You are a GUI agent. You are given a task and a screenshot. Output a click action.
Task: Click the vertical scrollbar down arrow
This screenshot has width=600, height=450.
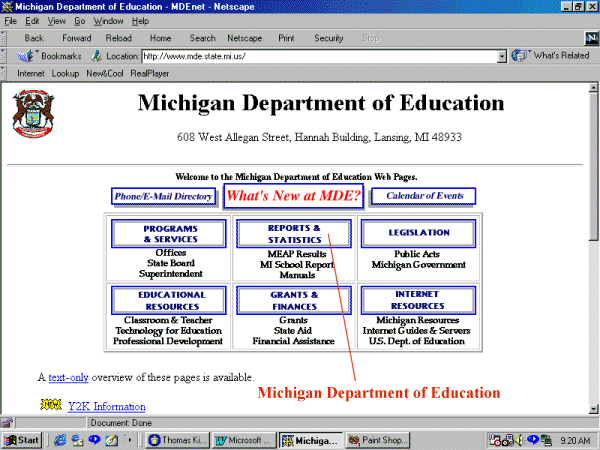click(x=592, y=410)
